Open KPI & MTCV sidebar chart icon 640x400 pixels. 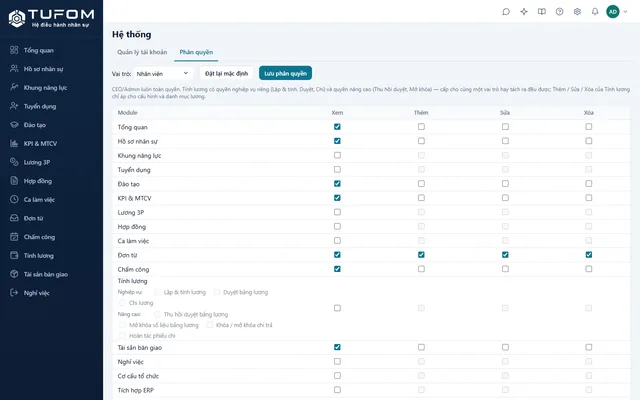click(14, 143)
